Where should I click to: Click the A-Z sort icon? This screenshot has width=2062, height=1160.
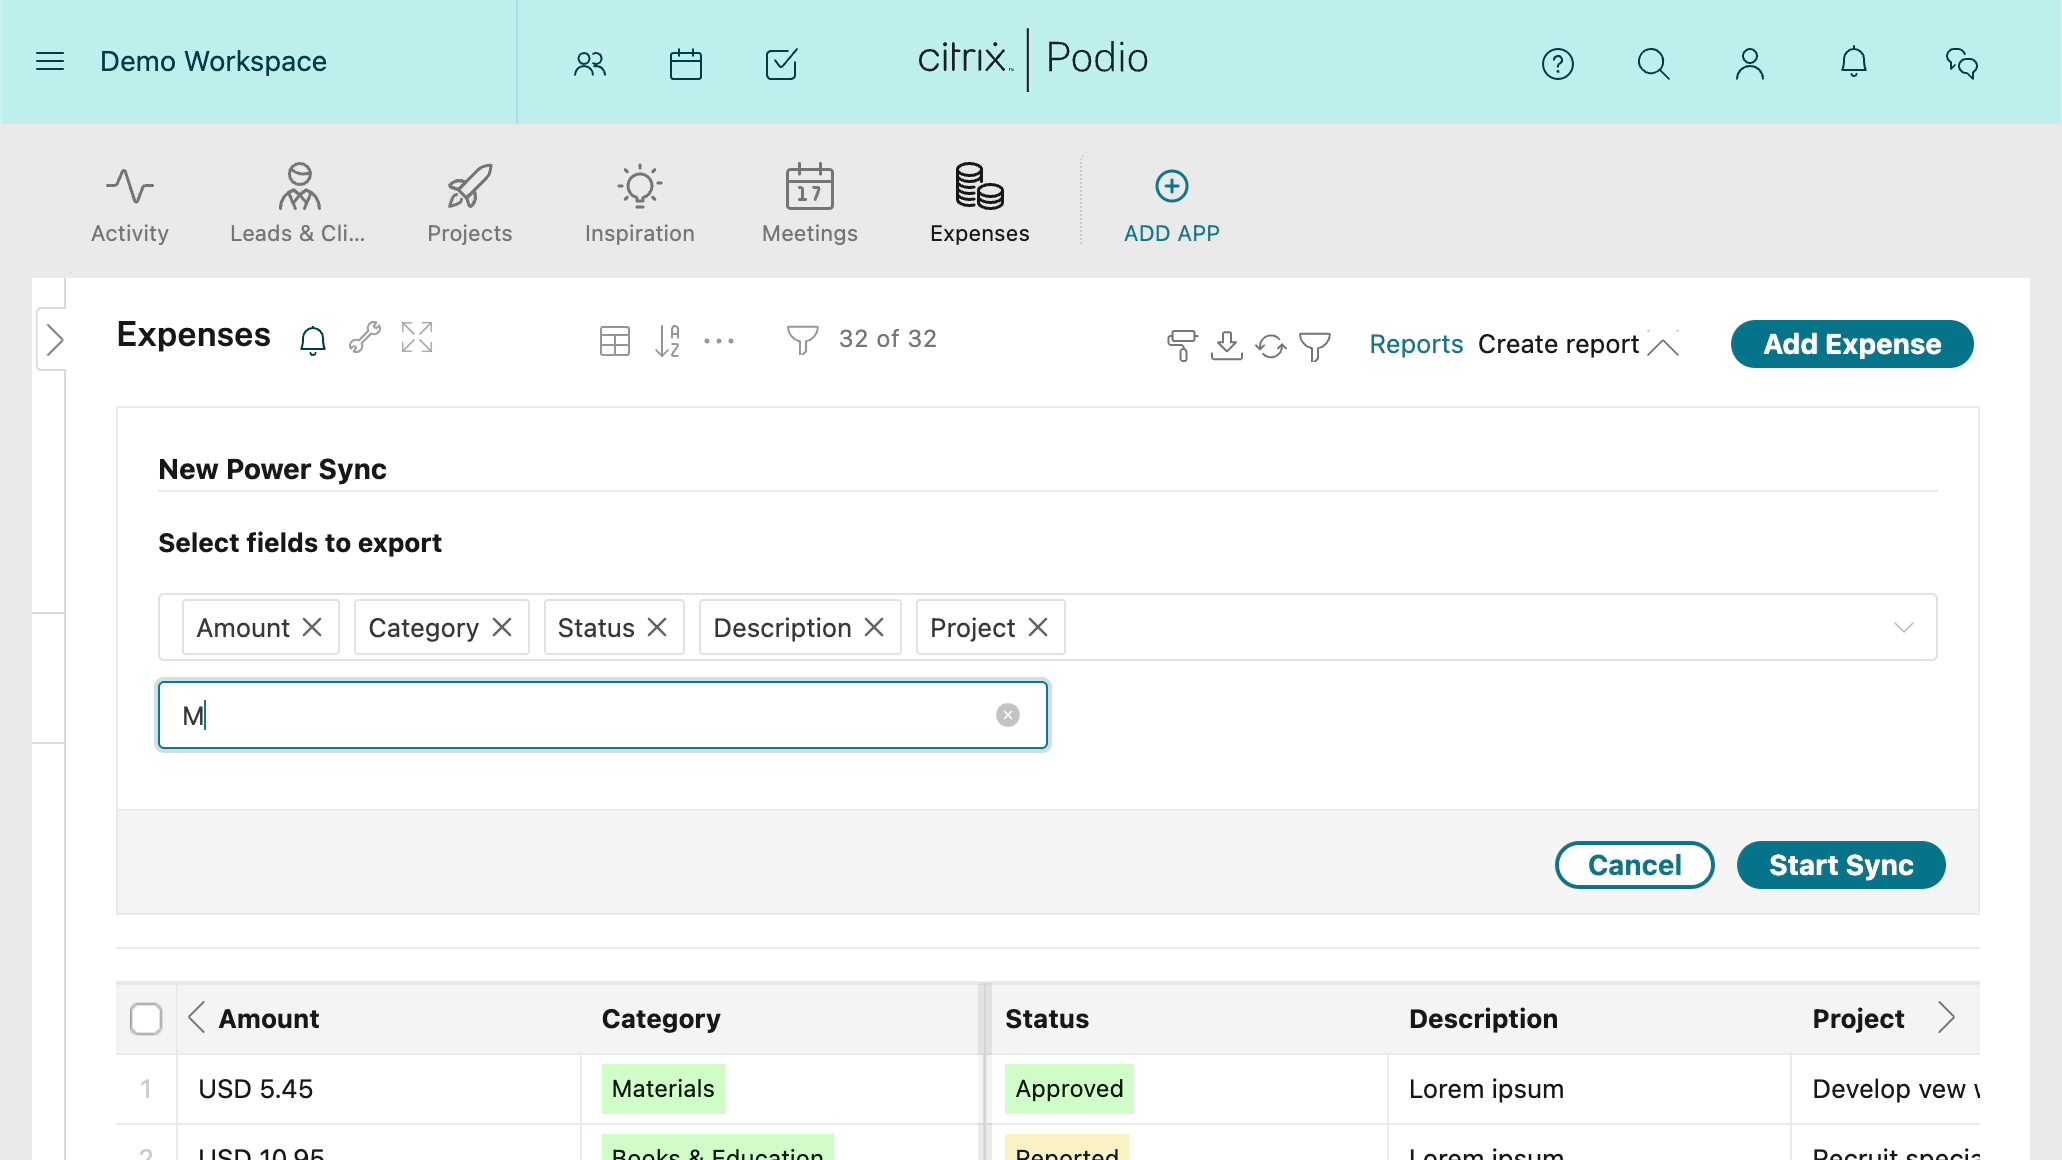click(668, 341)
